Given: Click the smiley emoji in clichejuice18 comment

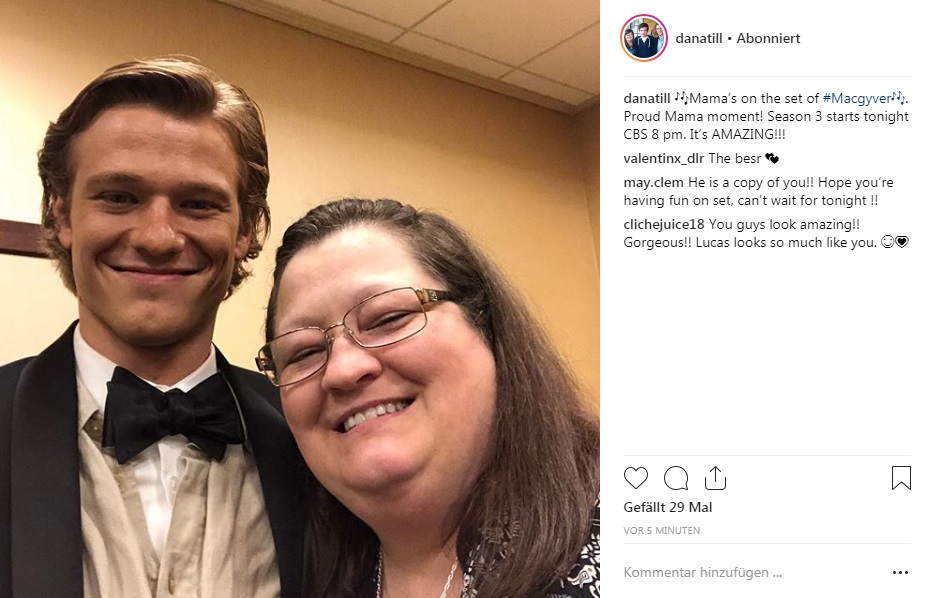Looking at the screenshot, I should point(887,242).
